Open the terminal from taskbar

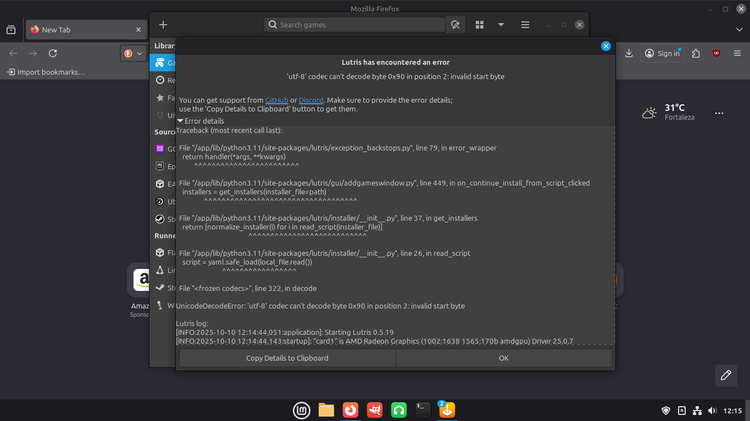tap(423, 410)
